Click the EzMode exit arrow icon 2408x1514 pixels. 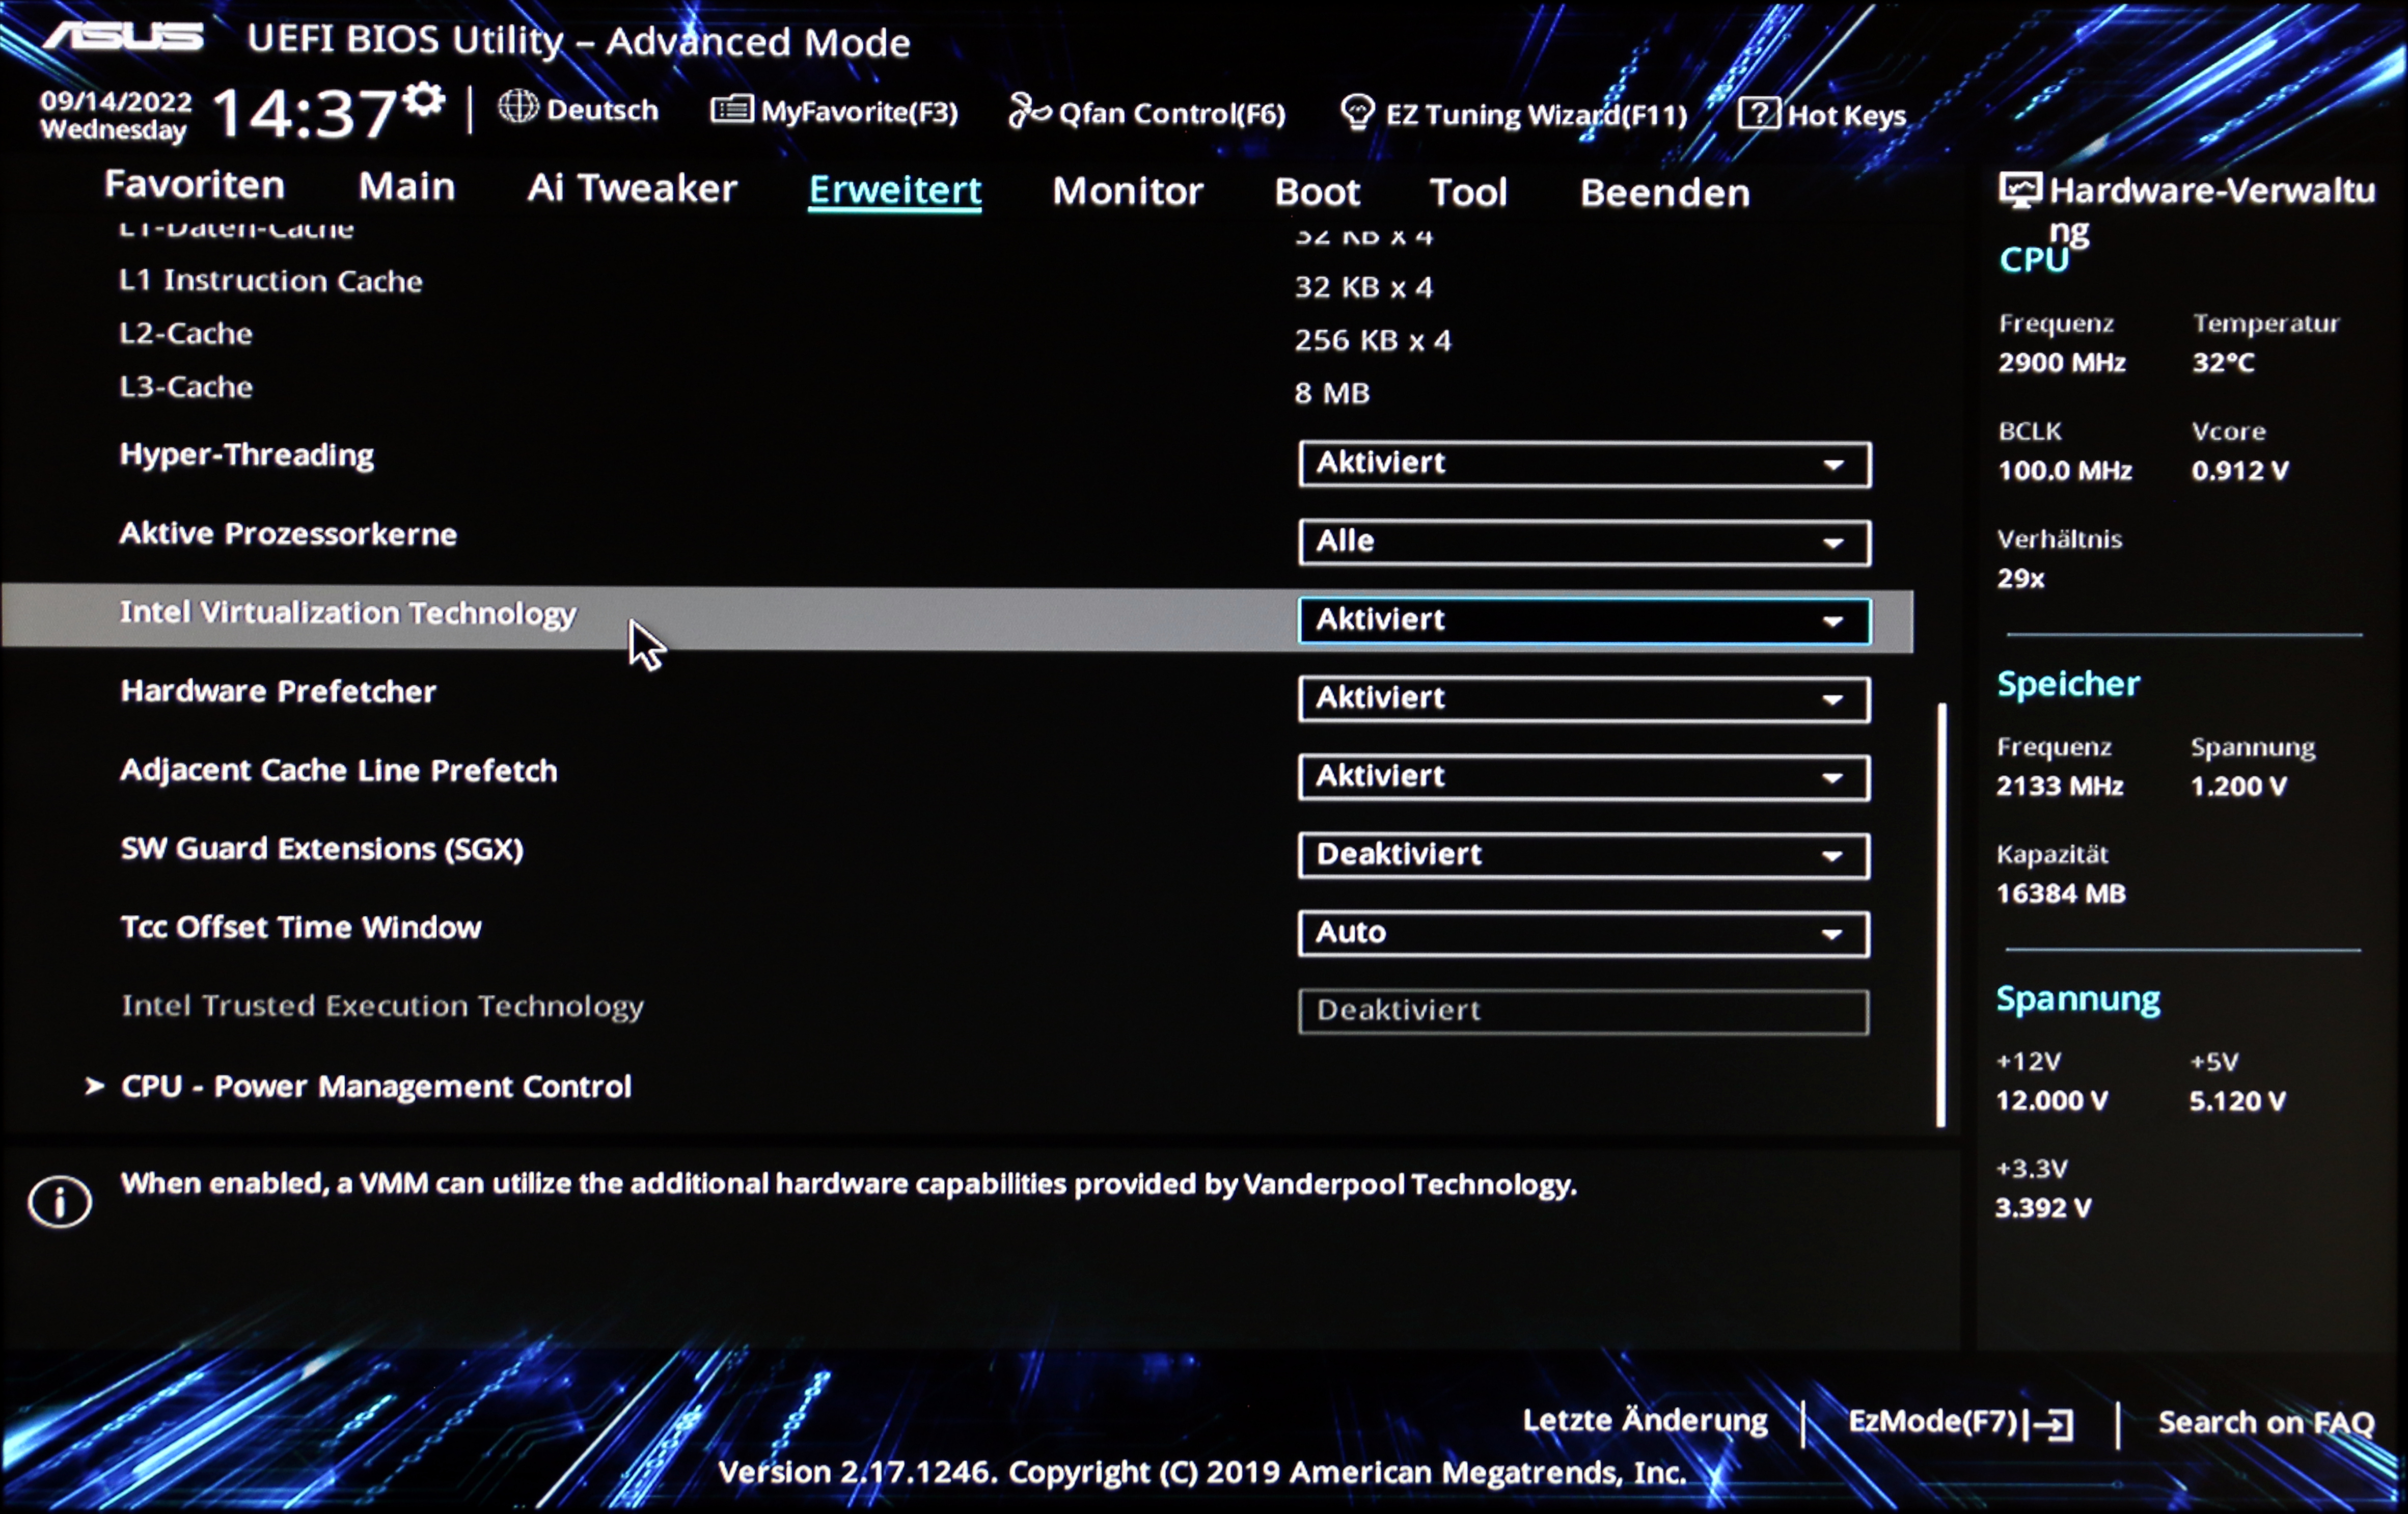click(2049, 1424)
